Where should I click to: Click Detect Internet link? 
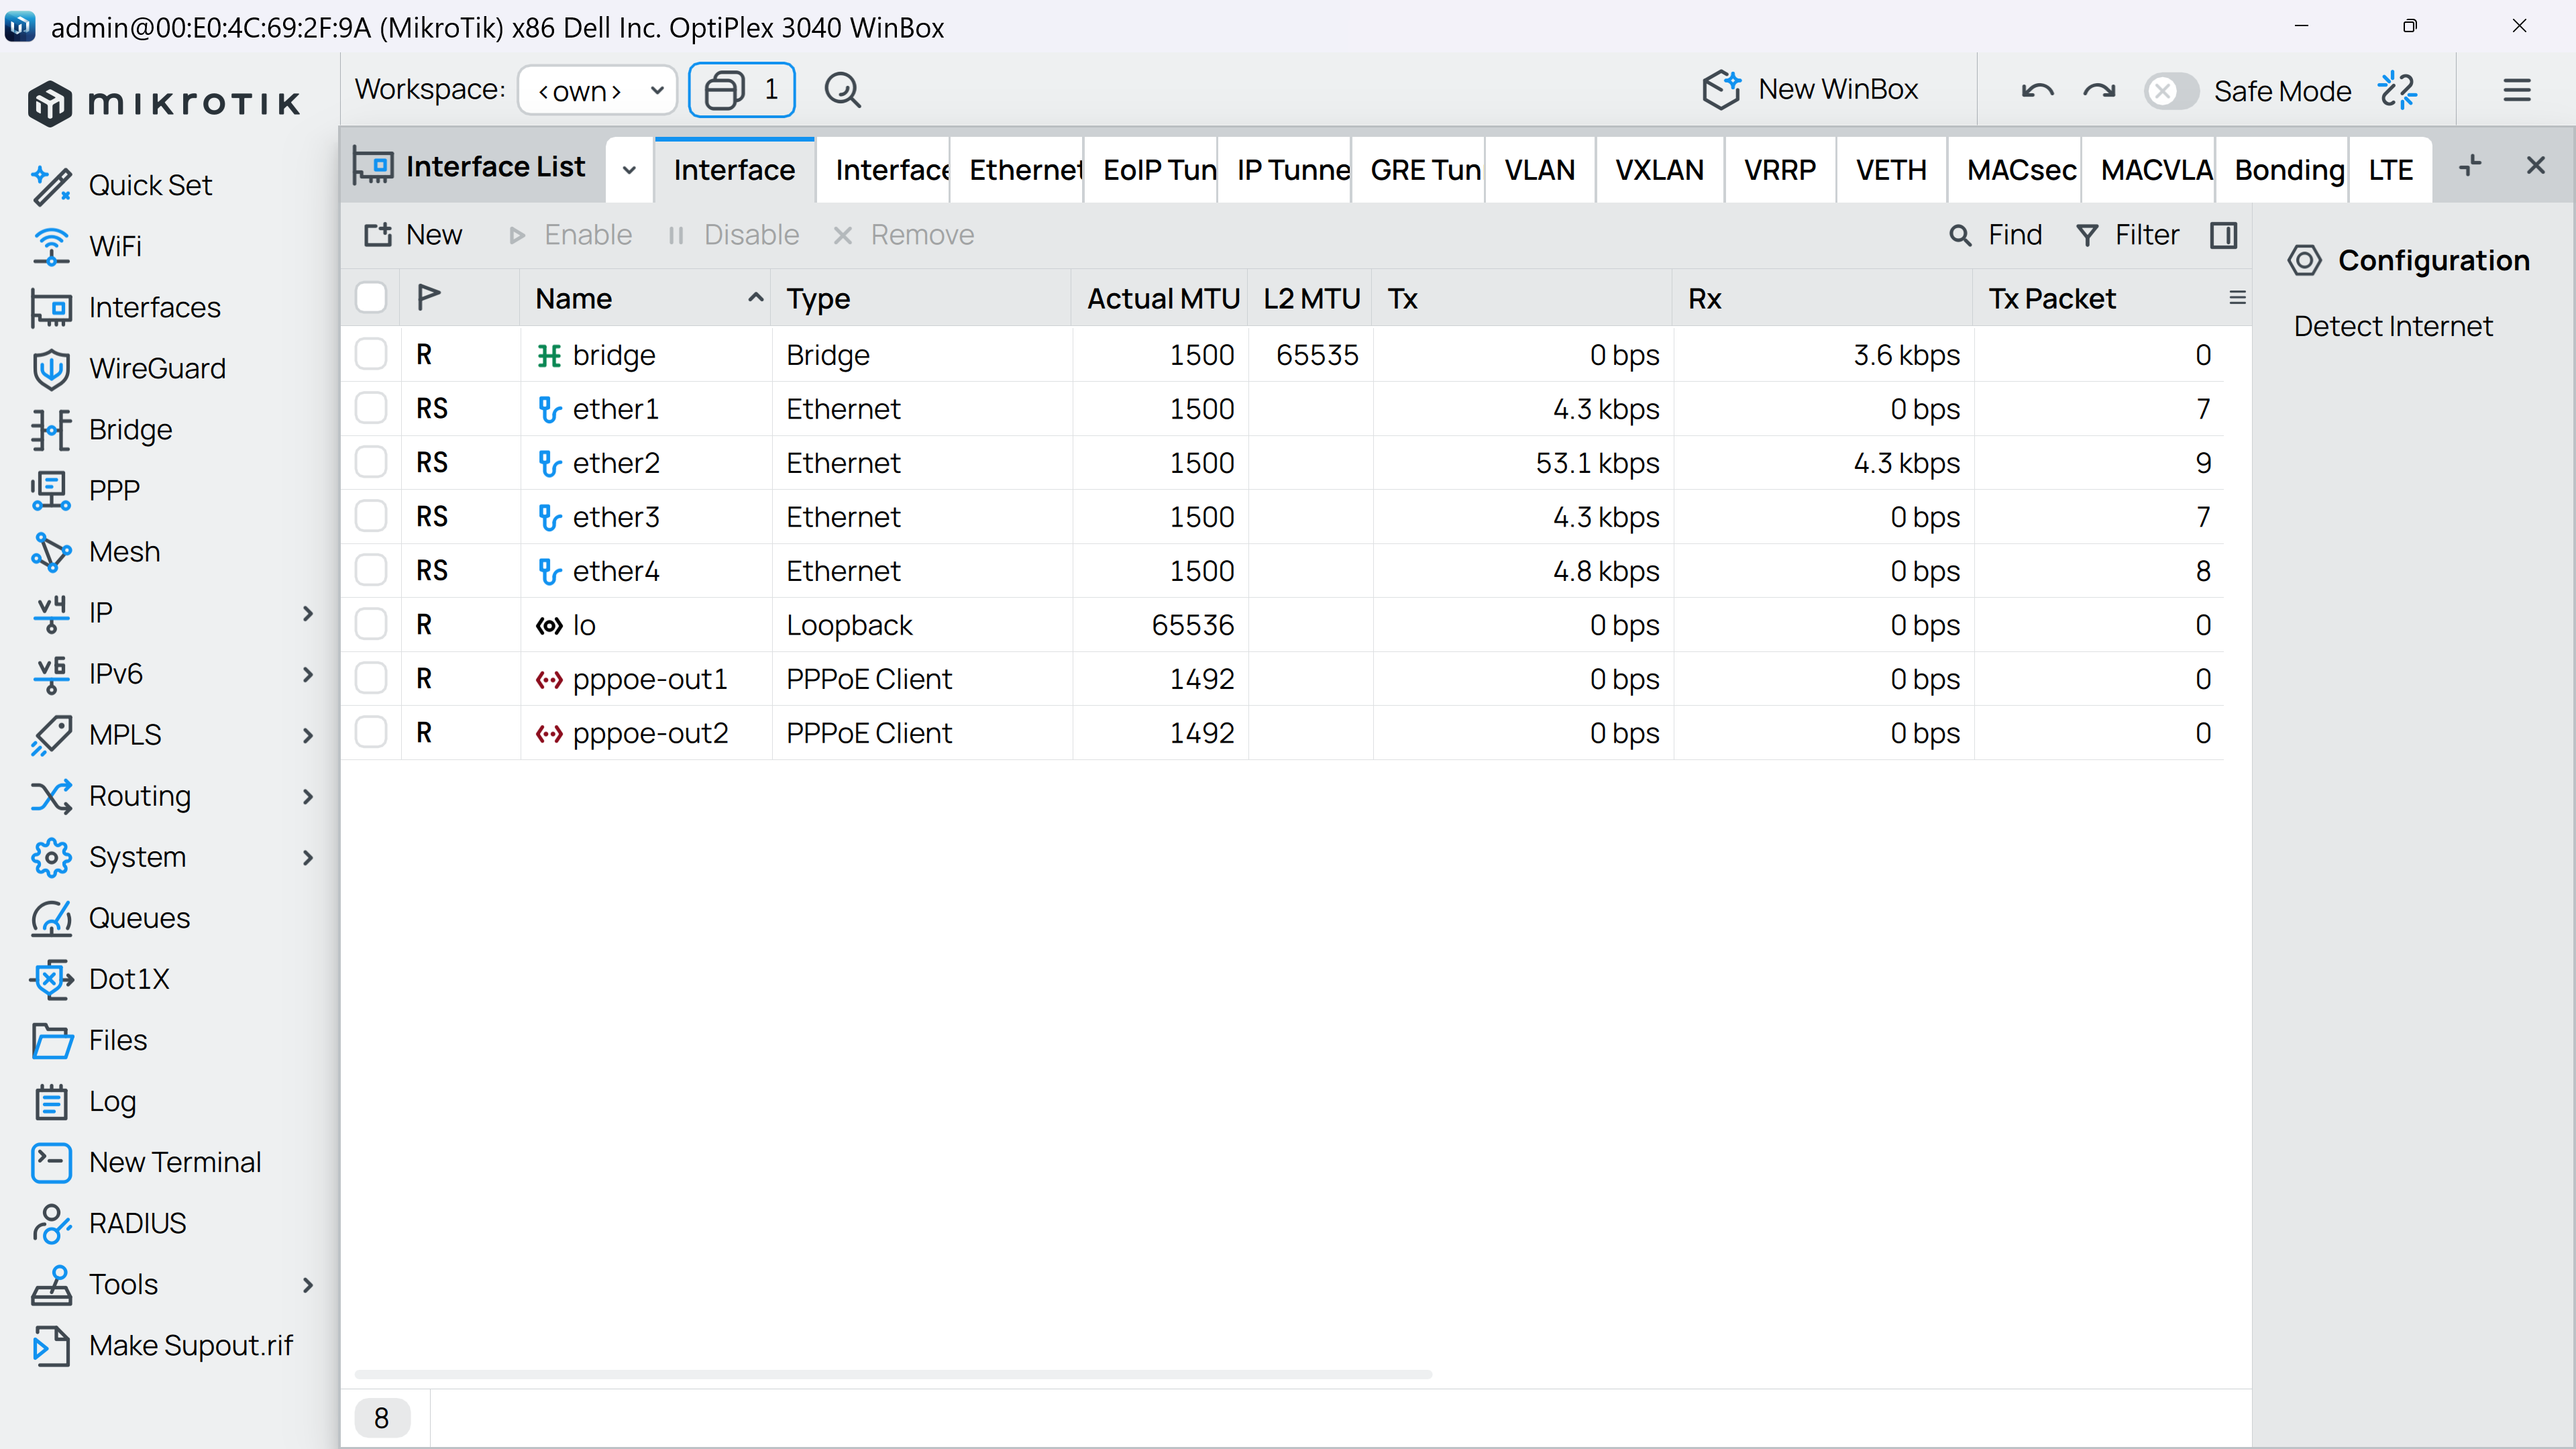[2393, 326]
